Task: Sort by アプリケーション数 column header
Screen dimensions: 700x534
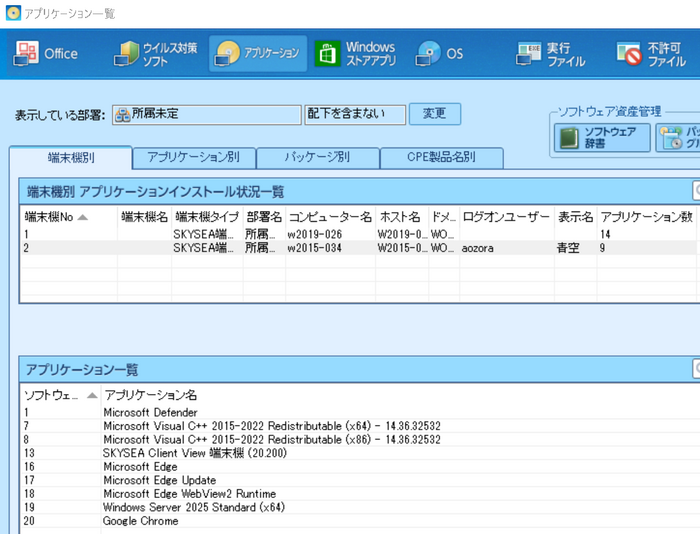Action: tap(646, 217)
